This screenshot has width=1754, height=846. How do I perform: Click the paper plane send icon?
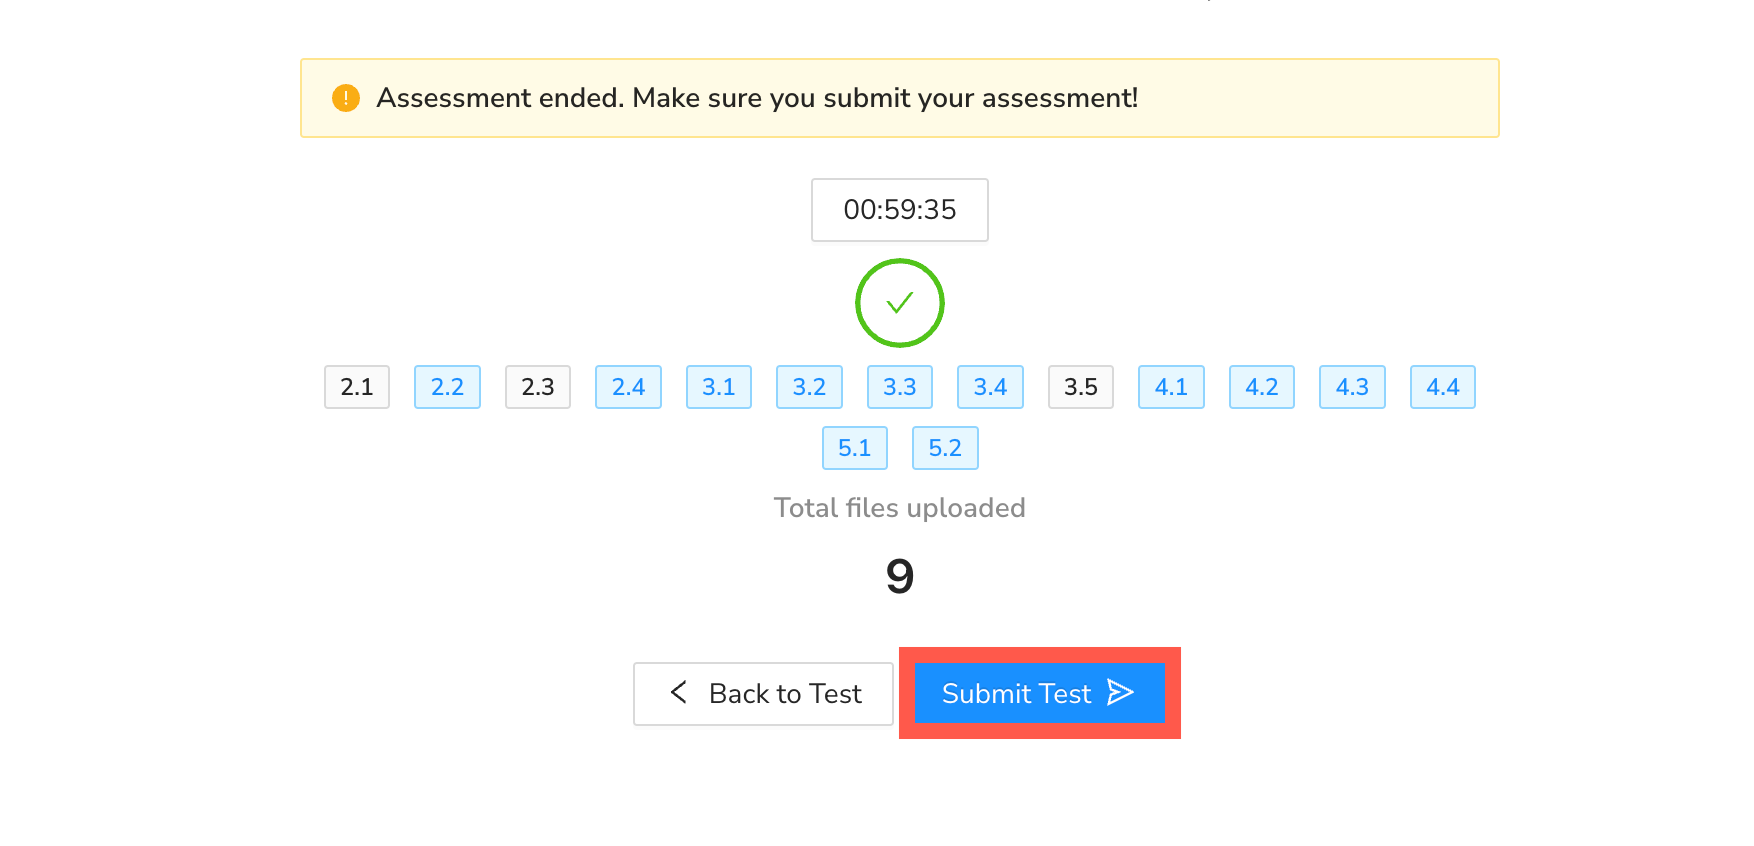[x=1120, y=692]
